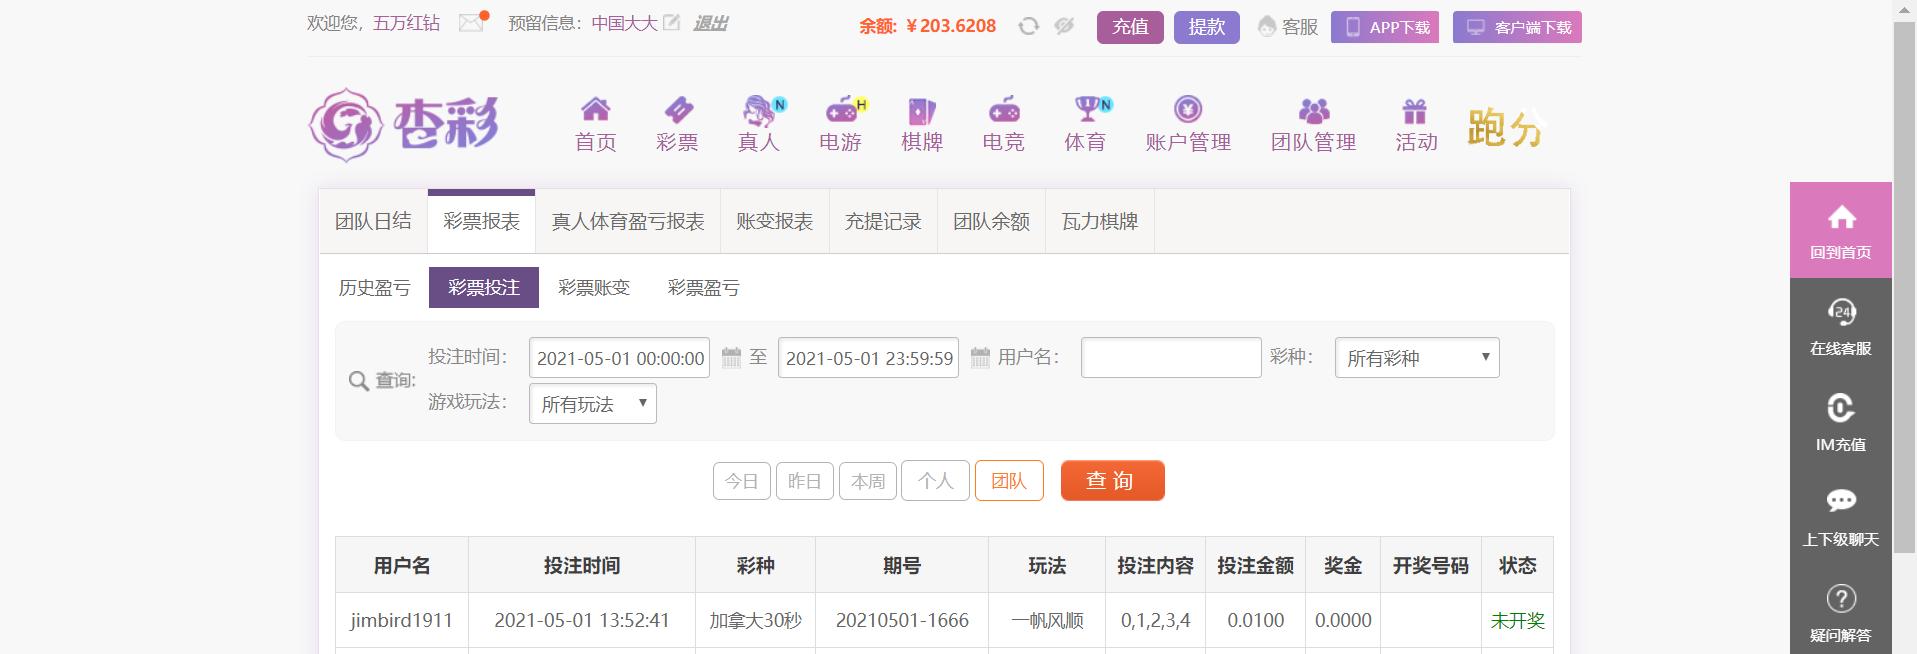Switch to 瓦力棋牌 tab
This screenshot has width=1917, height=654.
[x=1100, y=222]
